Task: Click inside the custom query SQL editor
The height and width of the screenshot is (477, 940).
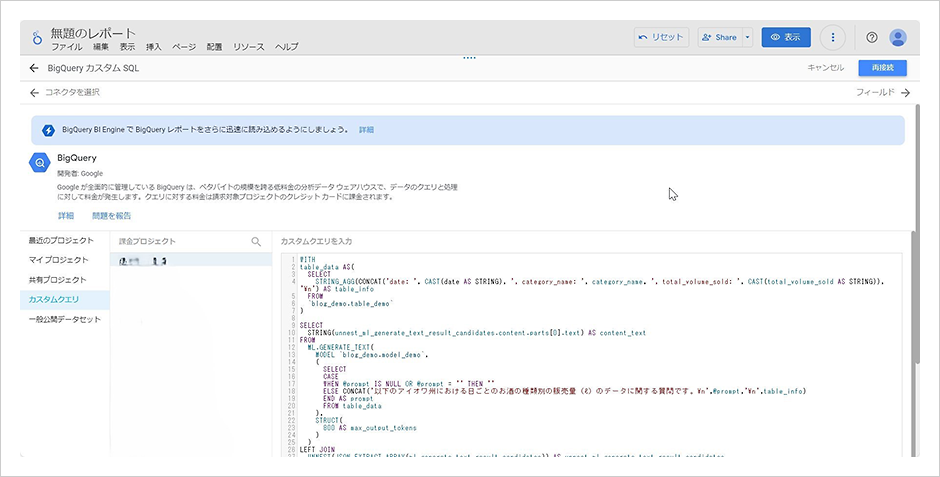Action: coord(593,355)
